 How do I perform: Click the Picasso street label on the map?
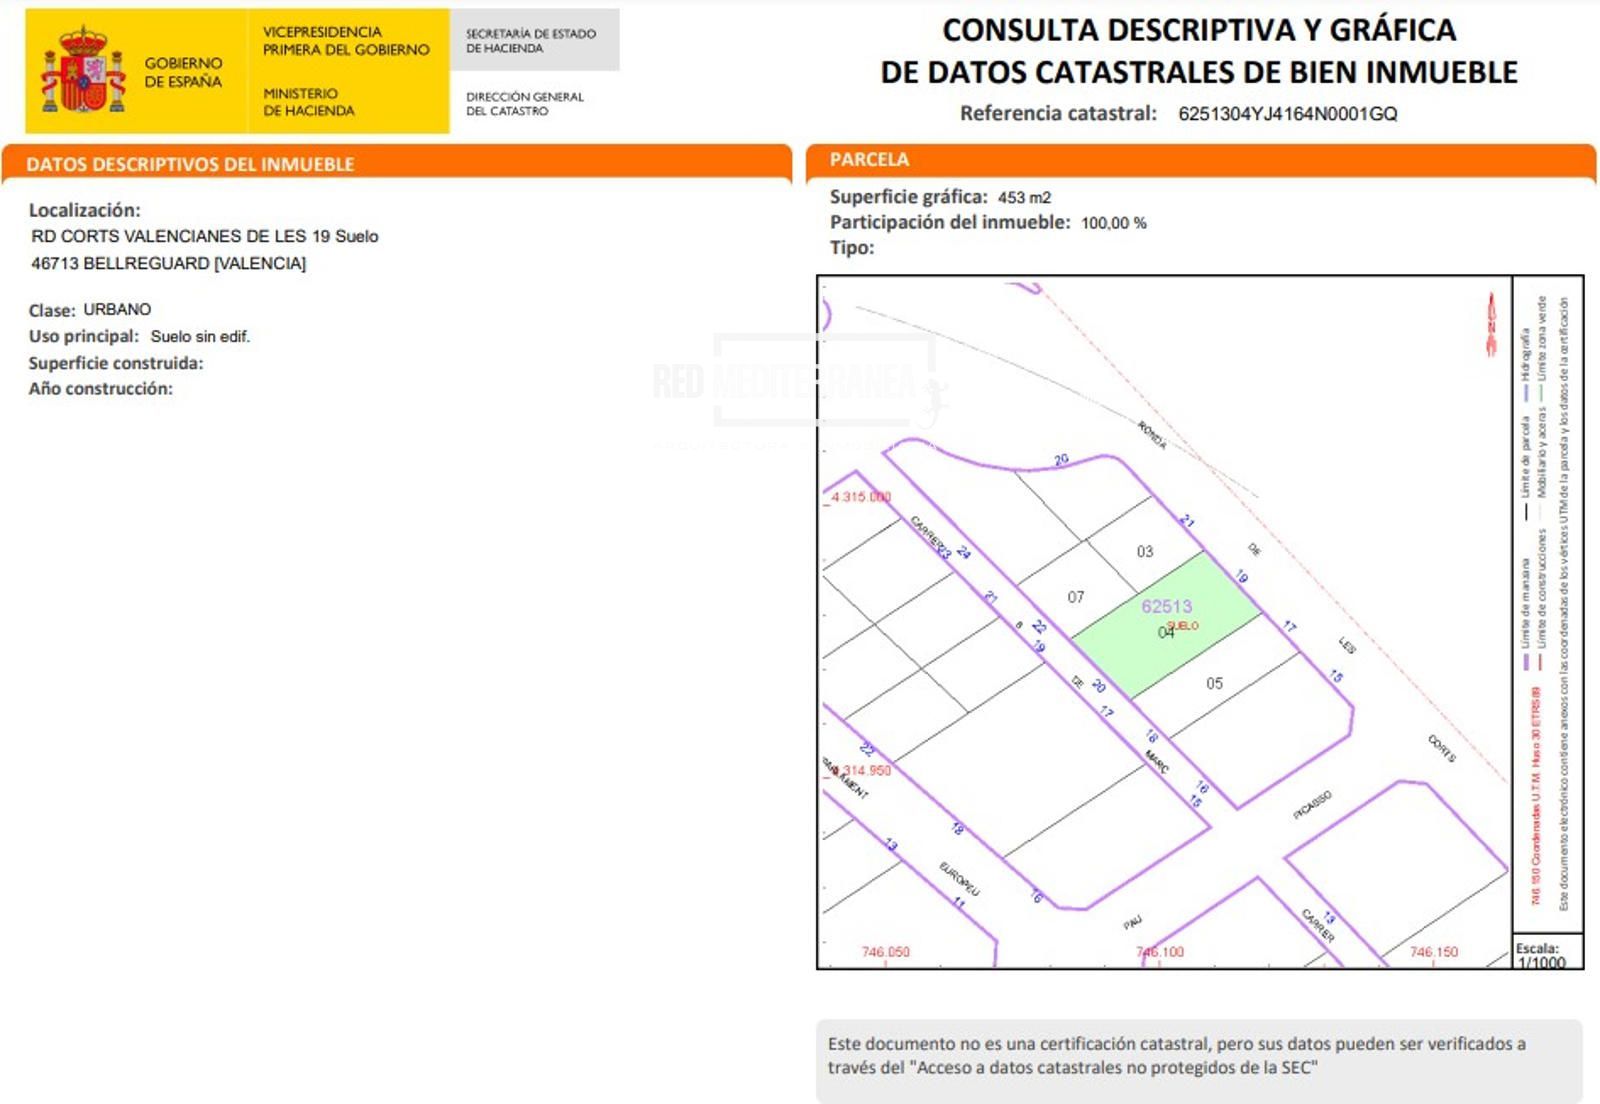pyautogui.click(x=1311, y=806)
